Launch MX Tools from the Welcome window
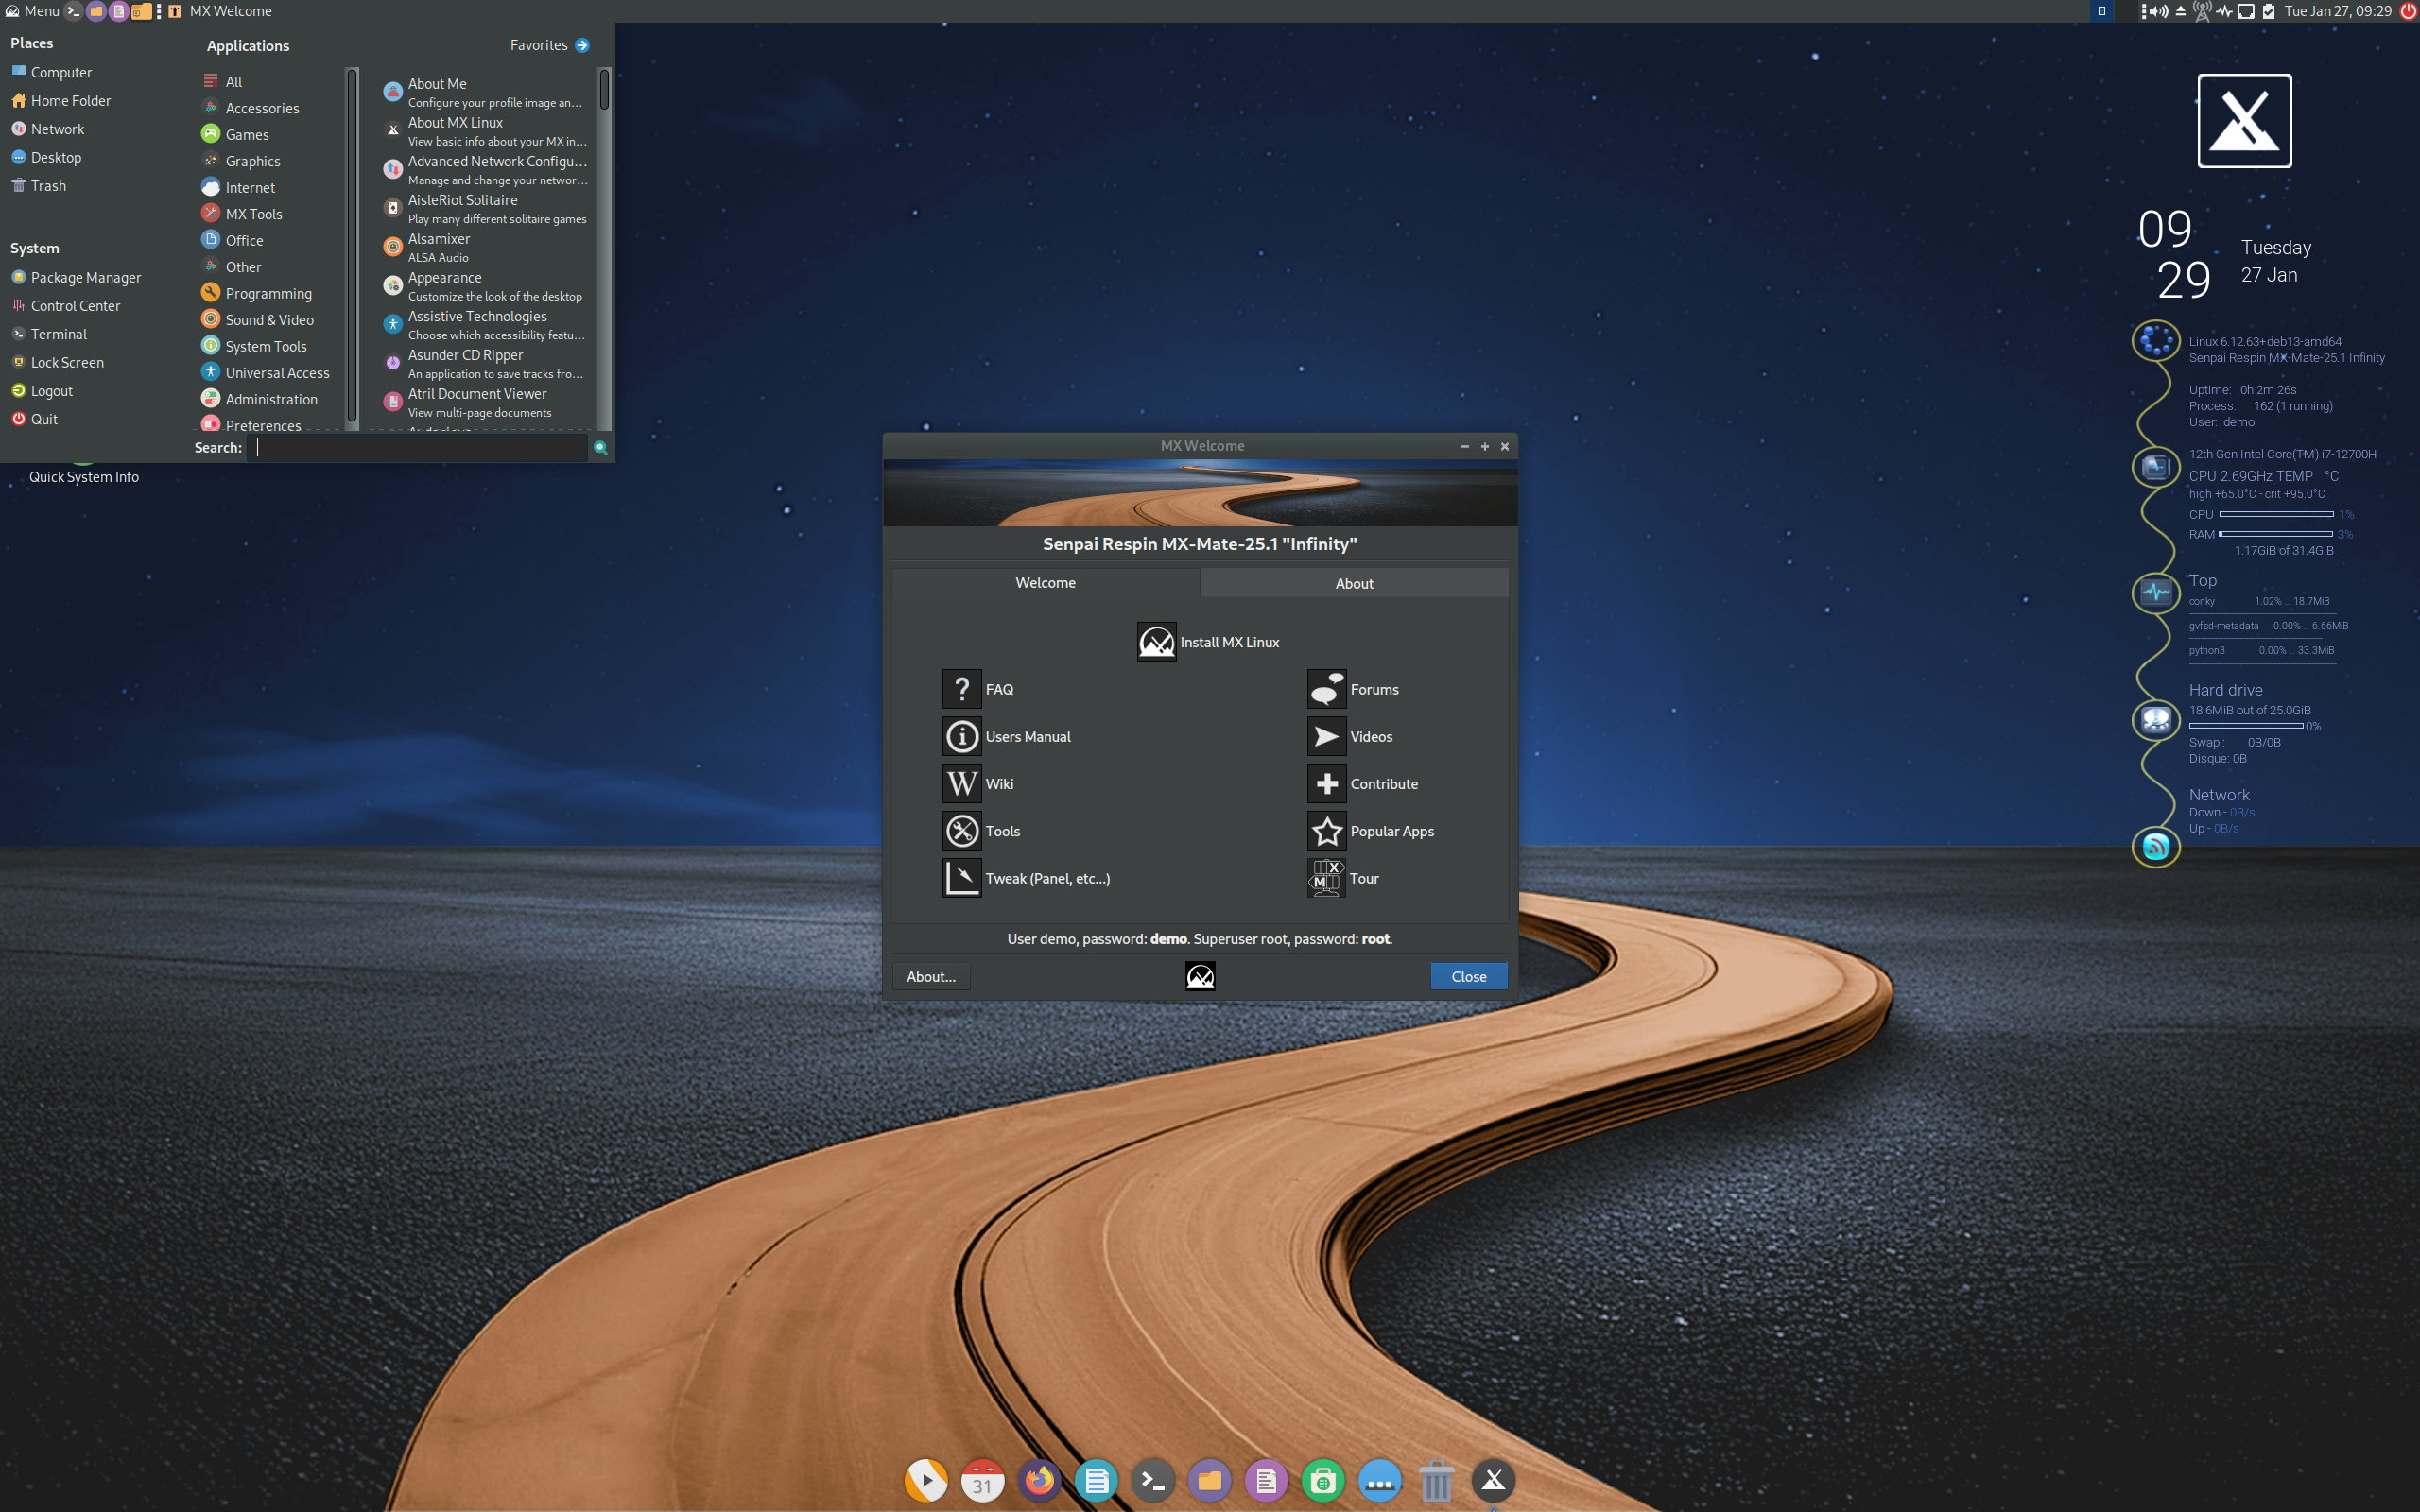 981,831
